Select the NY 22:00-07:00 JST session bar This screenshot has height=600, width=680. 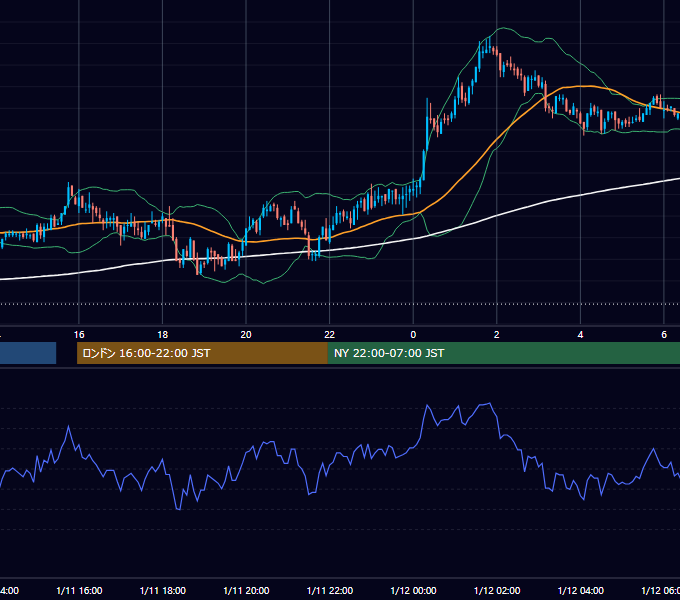503,353
